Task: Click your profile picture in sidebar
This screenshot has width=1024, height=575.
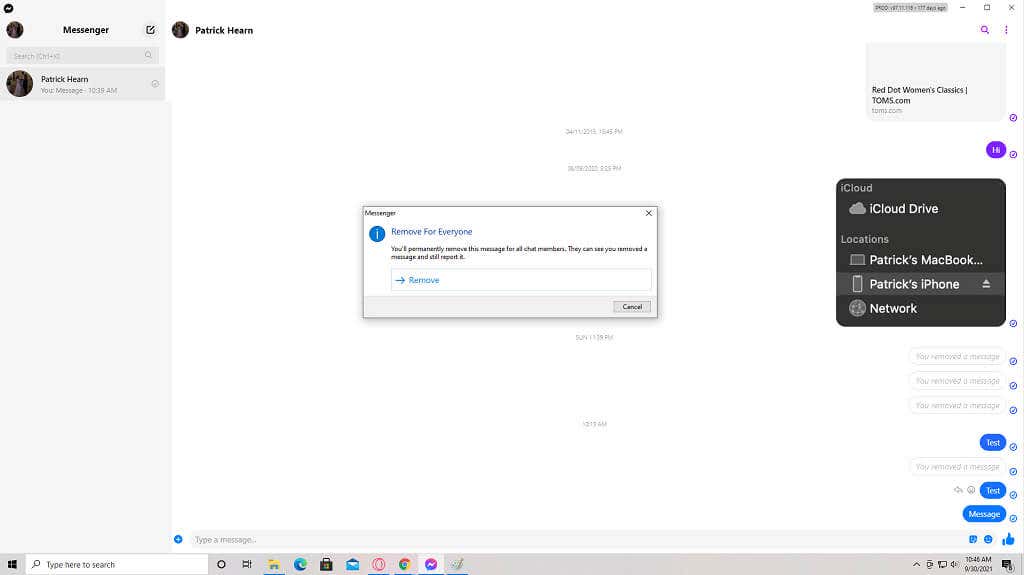Action: tap(15, 30)
